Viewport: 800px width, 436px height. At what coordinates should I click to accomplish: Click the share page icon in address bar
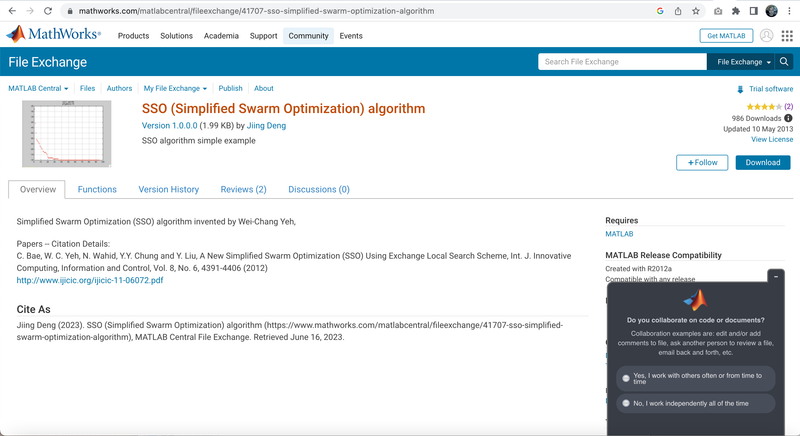point(678,11)
